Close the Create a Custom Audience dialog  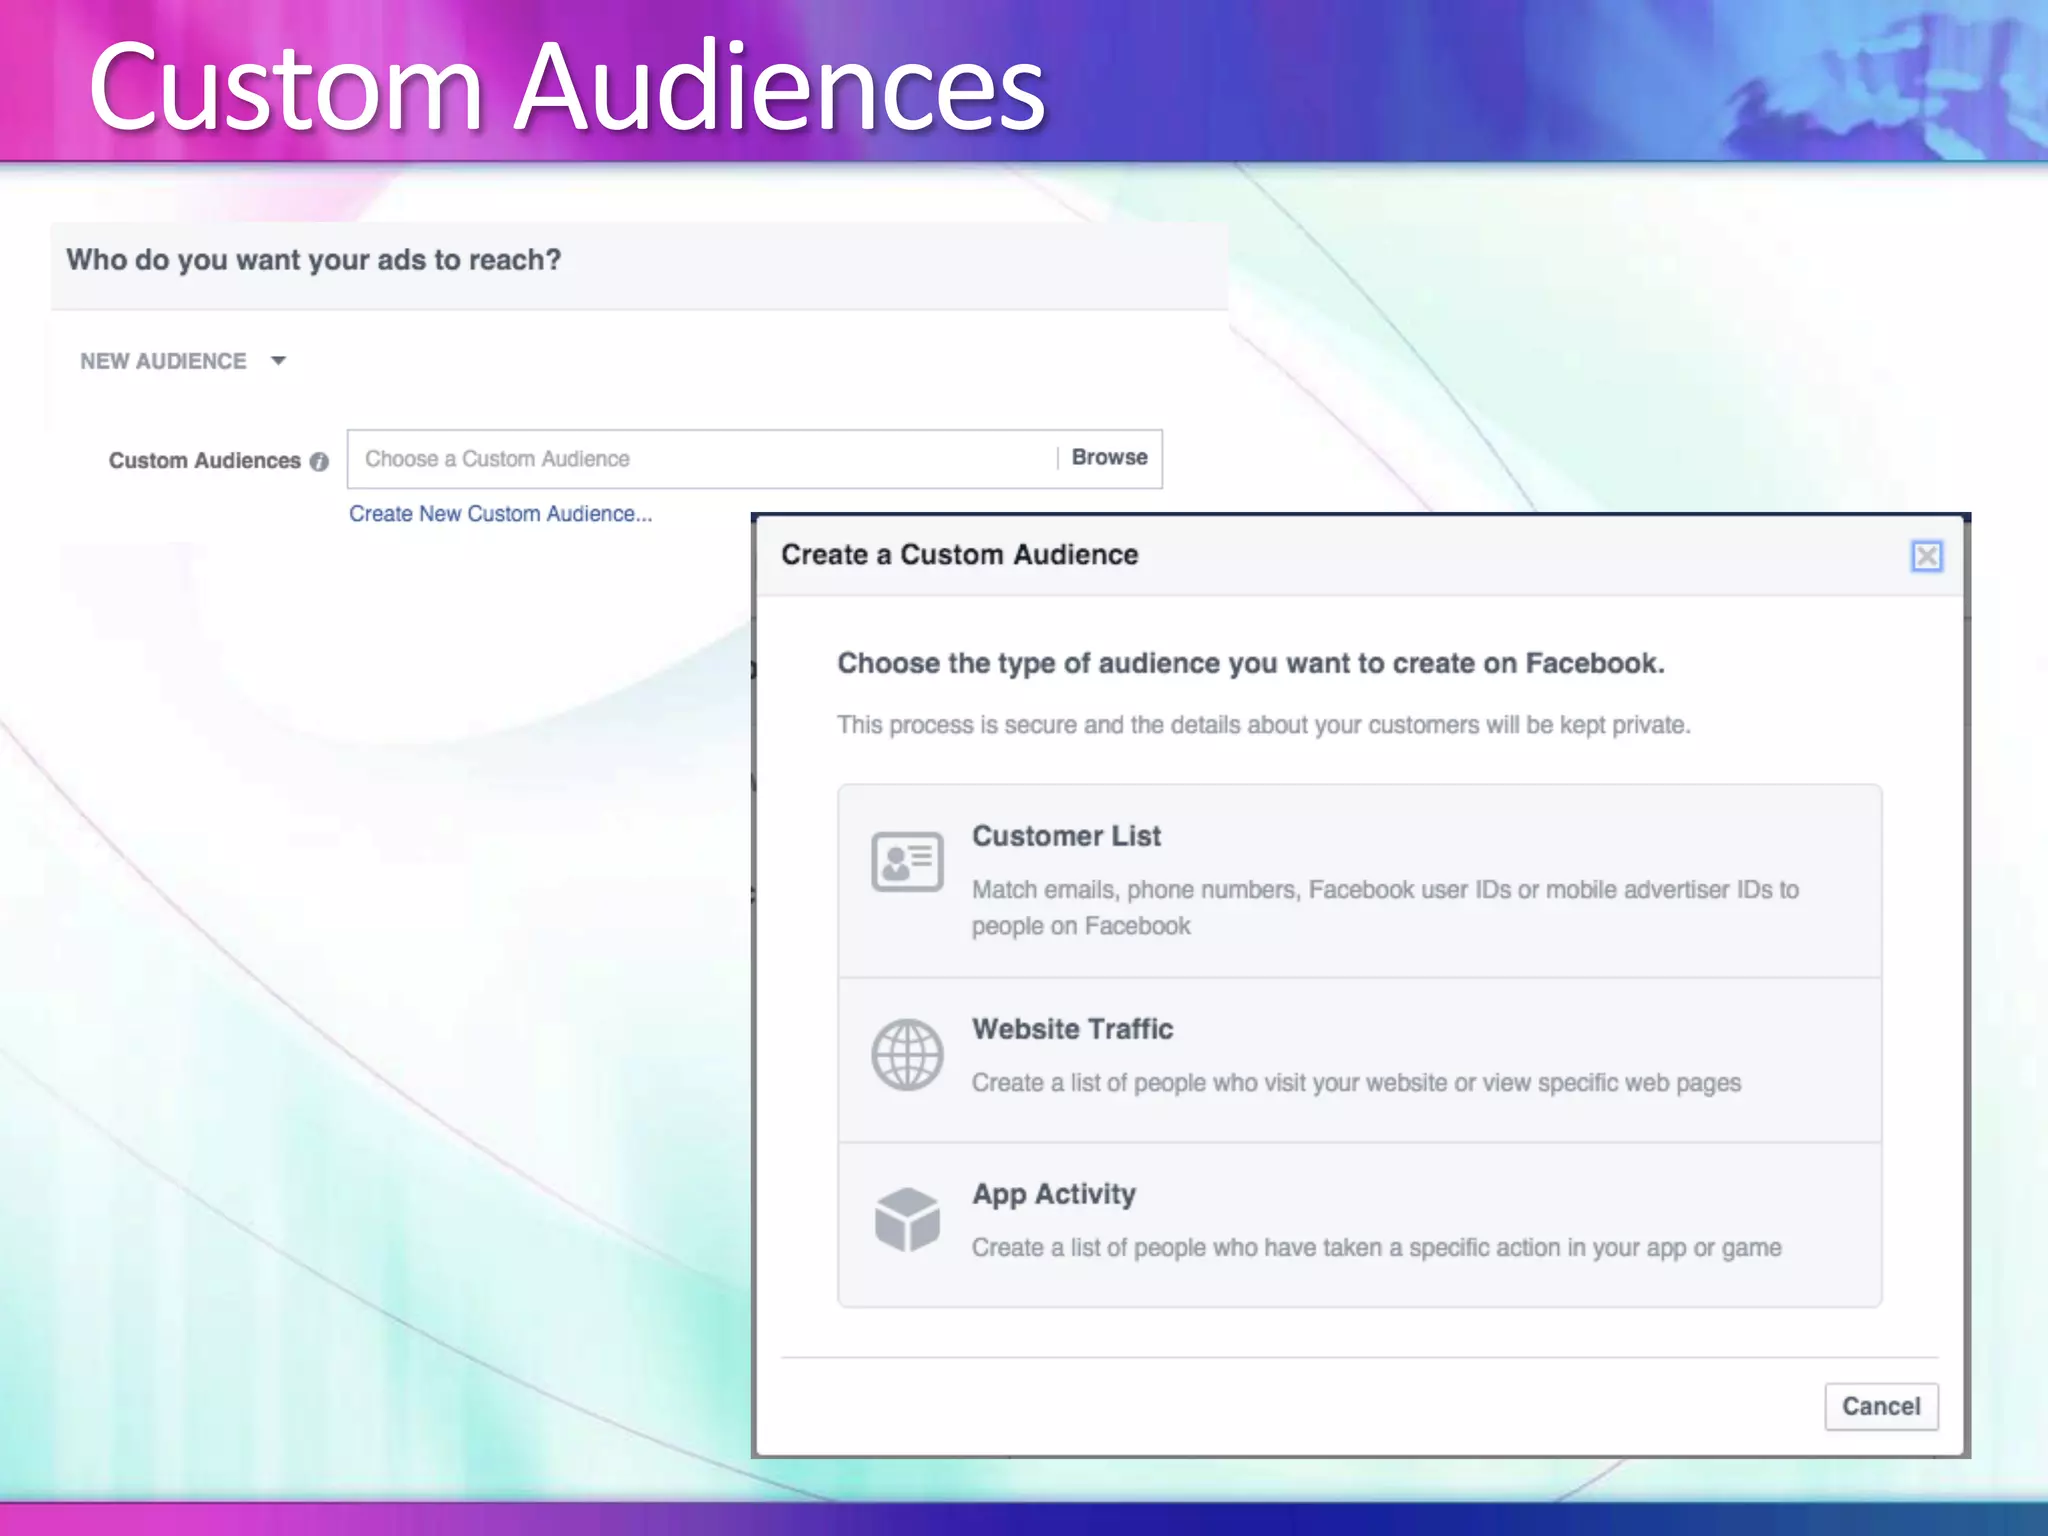[x=1926, y=556]
